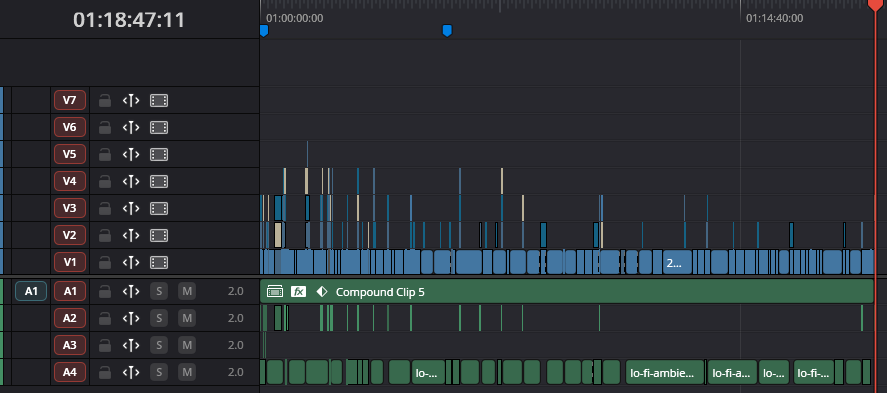Click the red A1 destination control
Viewport: 887px width, 393px height.
(x=70, y=292)
